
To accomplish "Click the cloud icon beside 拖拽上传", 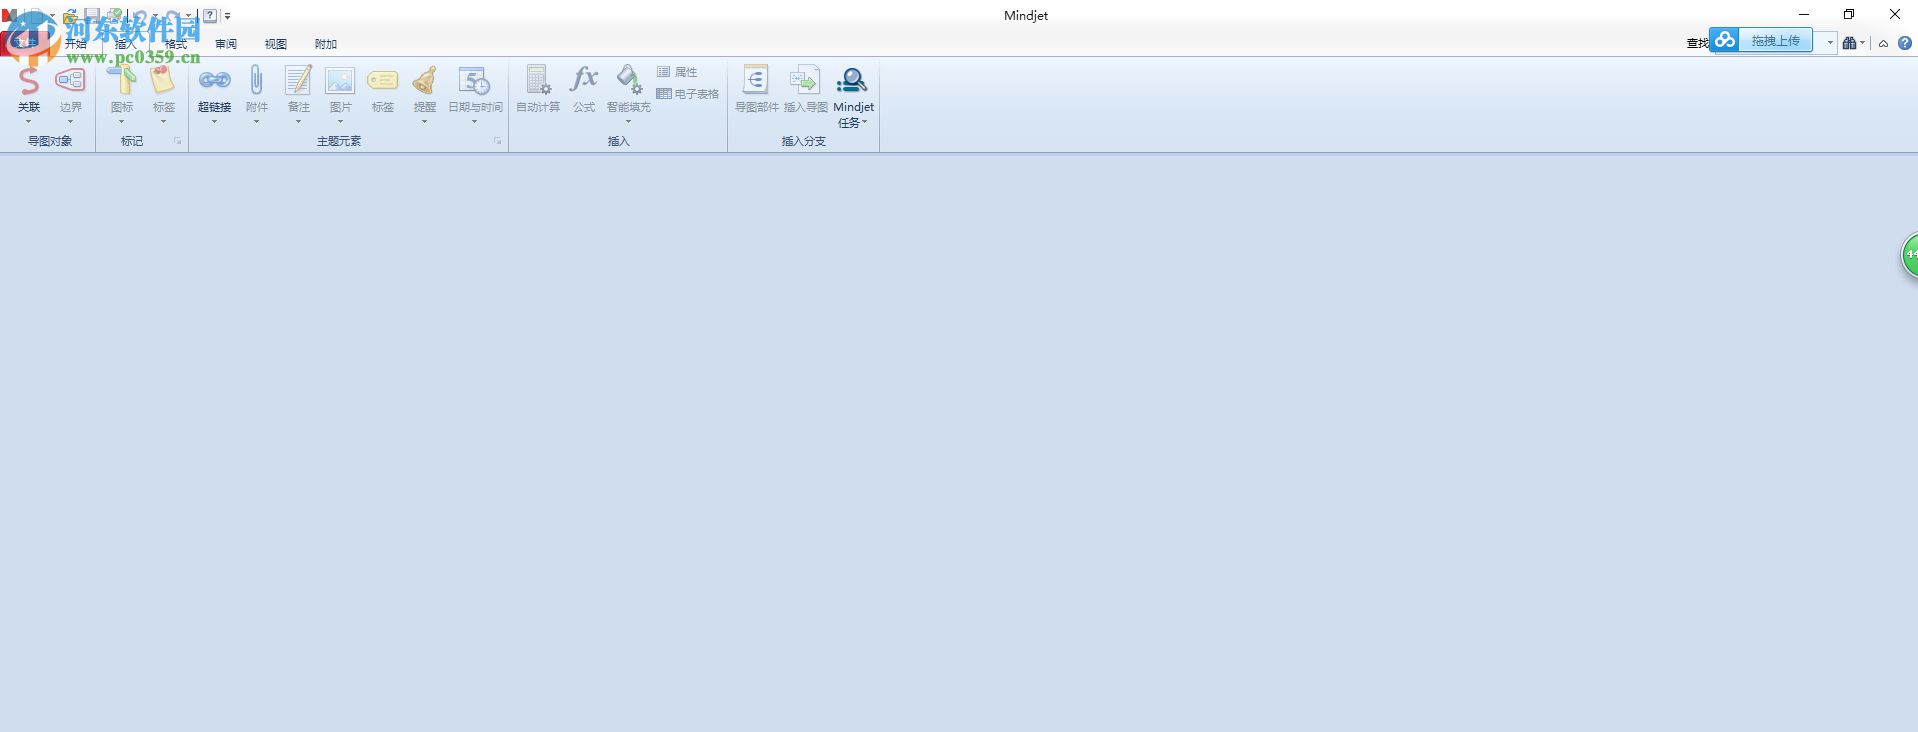I will click(x=1724, y=40).
